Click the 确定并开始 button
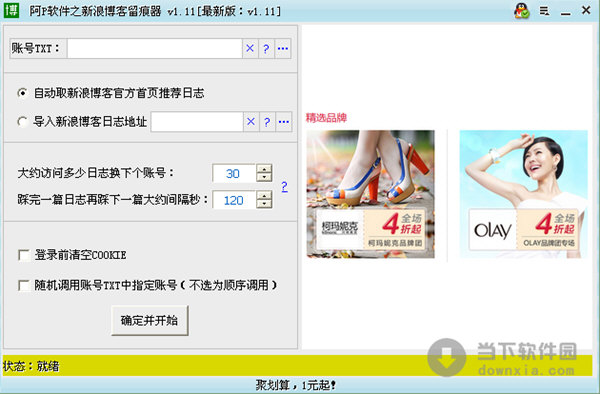600x394 pixels. tap(150, 320)
